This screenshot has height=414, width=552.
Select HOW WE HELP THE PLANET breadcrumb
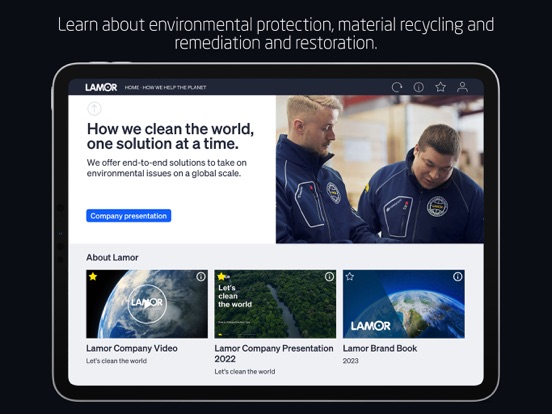pyautogui.click(x=174, y=87)
